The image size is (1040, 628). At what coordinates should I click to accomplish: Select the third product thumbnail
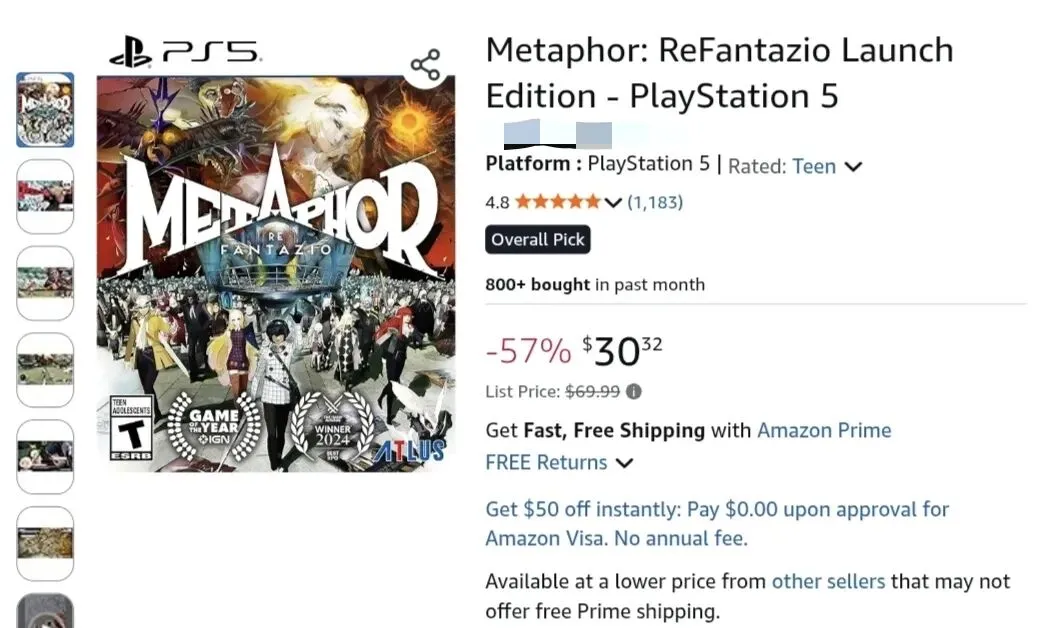(45, 282)
